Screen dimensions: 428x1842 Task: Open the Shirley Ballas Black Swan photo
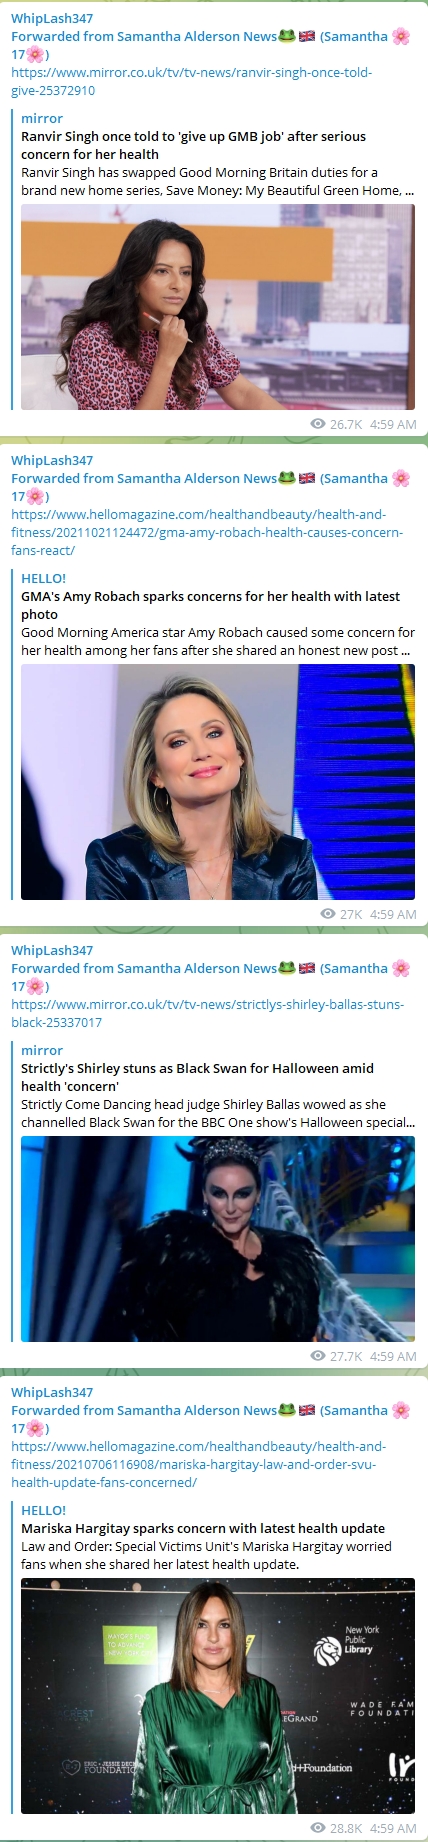[x=218, y=1239]
